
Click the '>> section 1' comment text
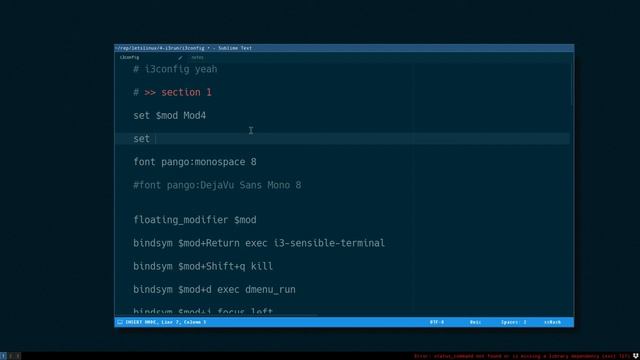coord(178,92)
